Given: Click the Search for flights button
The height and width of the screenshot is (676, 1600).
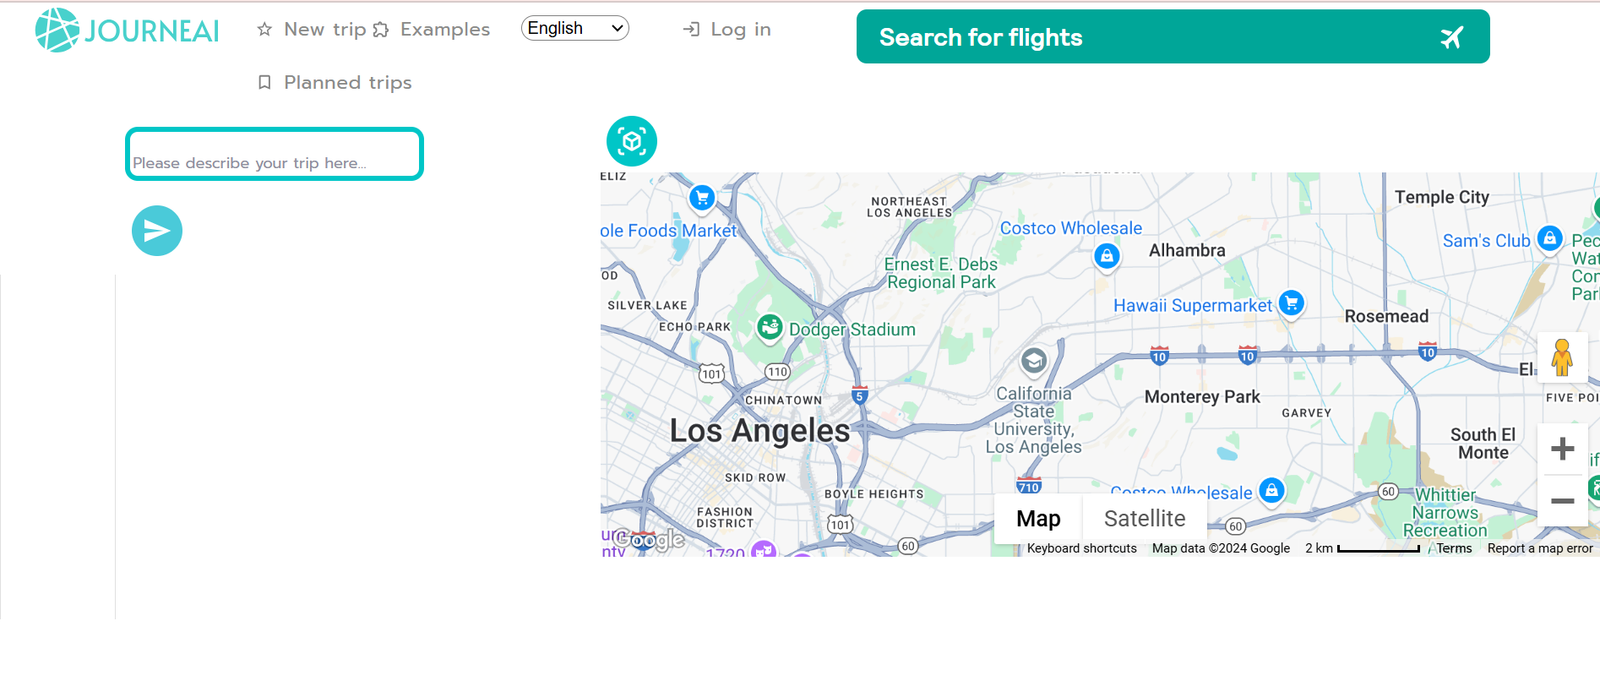Looking at the screenshot, I should point(1173,37).
